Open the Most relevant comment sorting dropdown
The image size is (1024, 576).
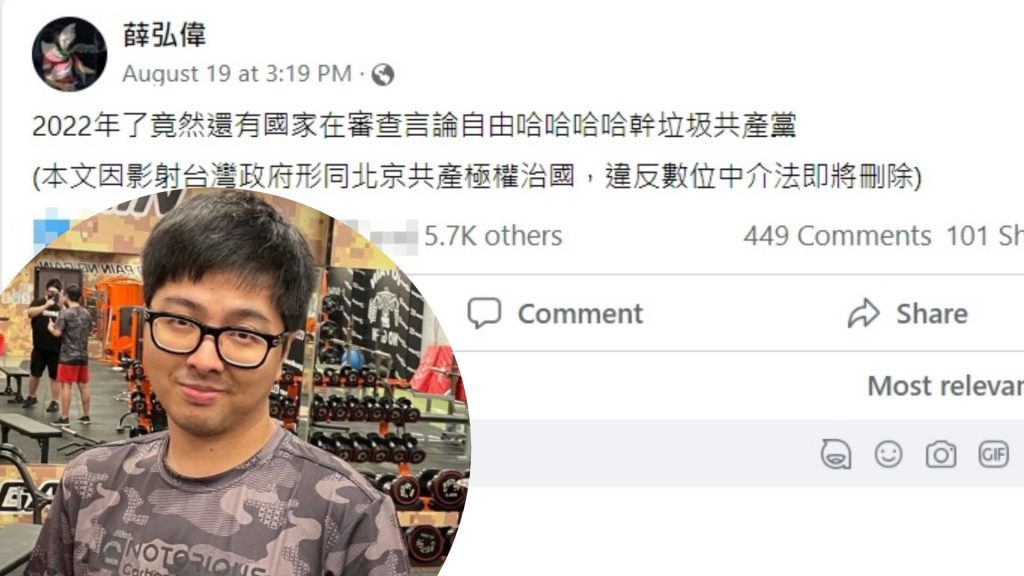[x=945, y=385]
